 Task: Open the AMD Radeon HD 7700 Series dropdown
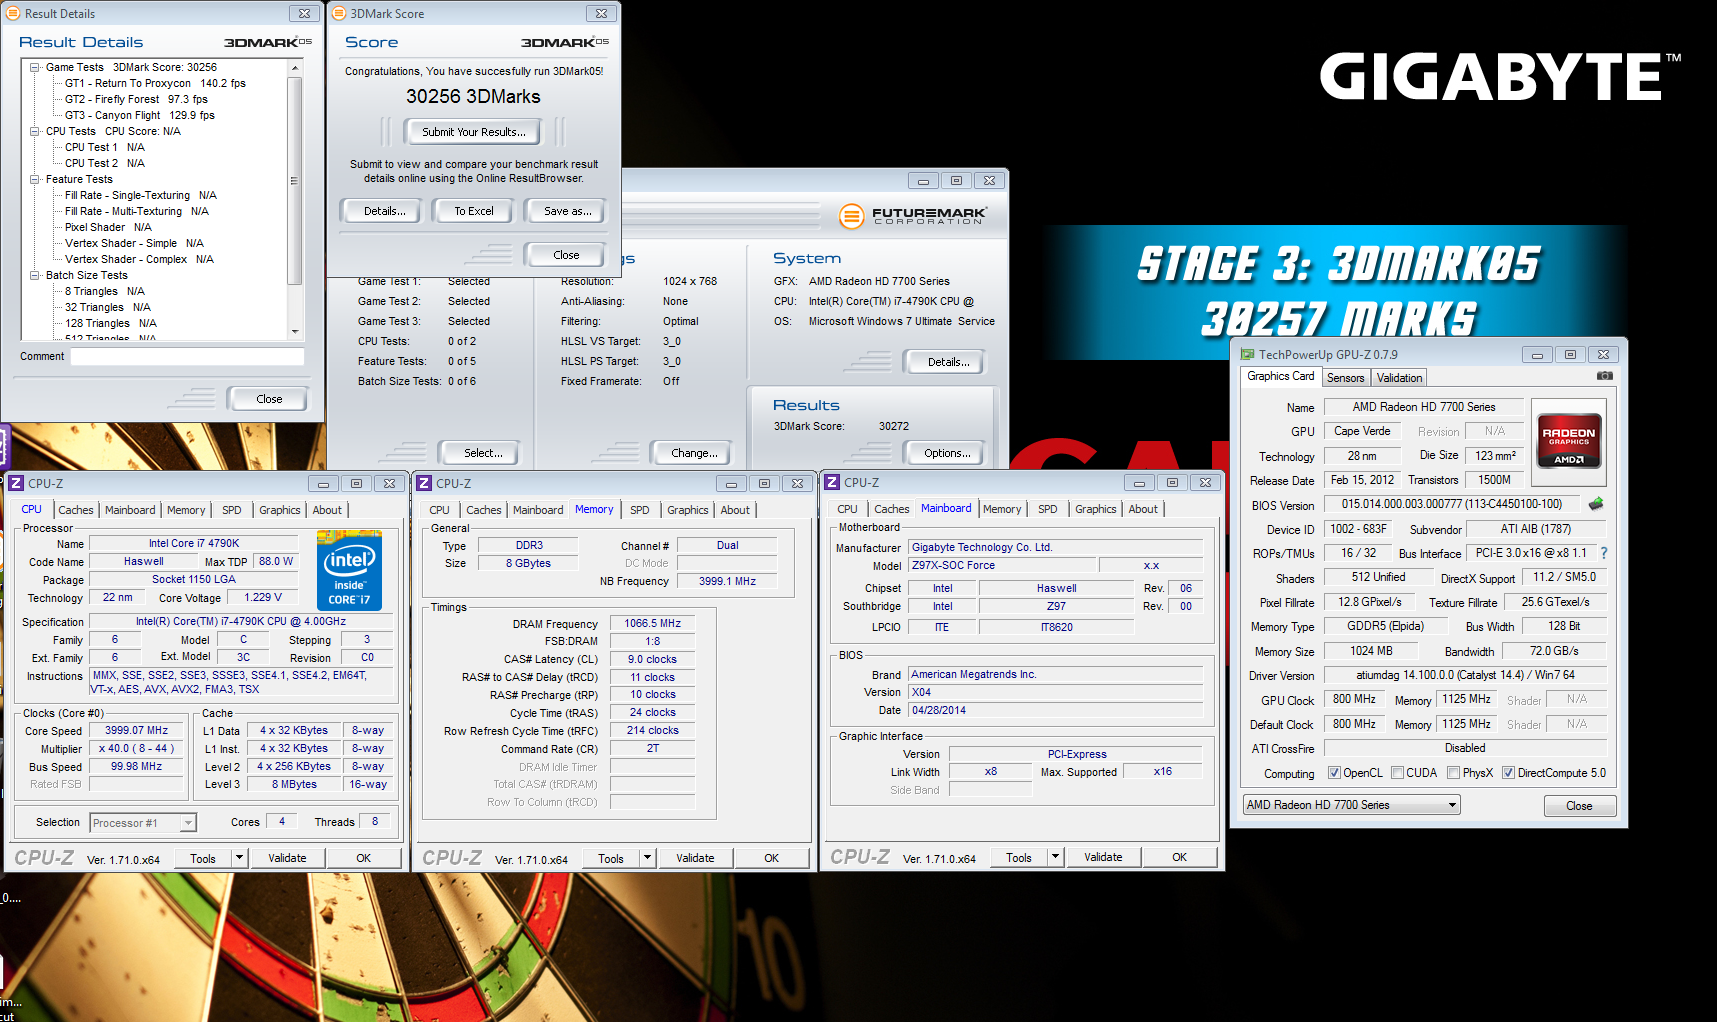1352,805
